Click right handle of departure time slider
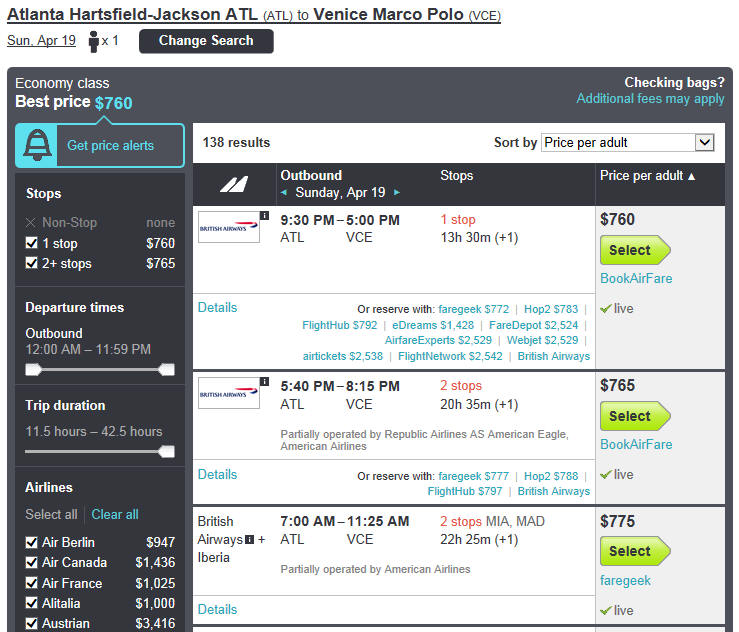The width and height of the screenshot is (739, 632). point(167,369)
